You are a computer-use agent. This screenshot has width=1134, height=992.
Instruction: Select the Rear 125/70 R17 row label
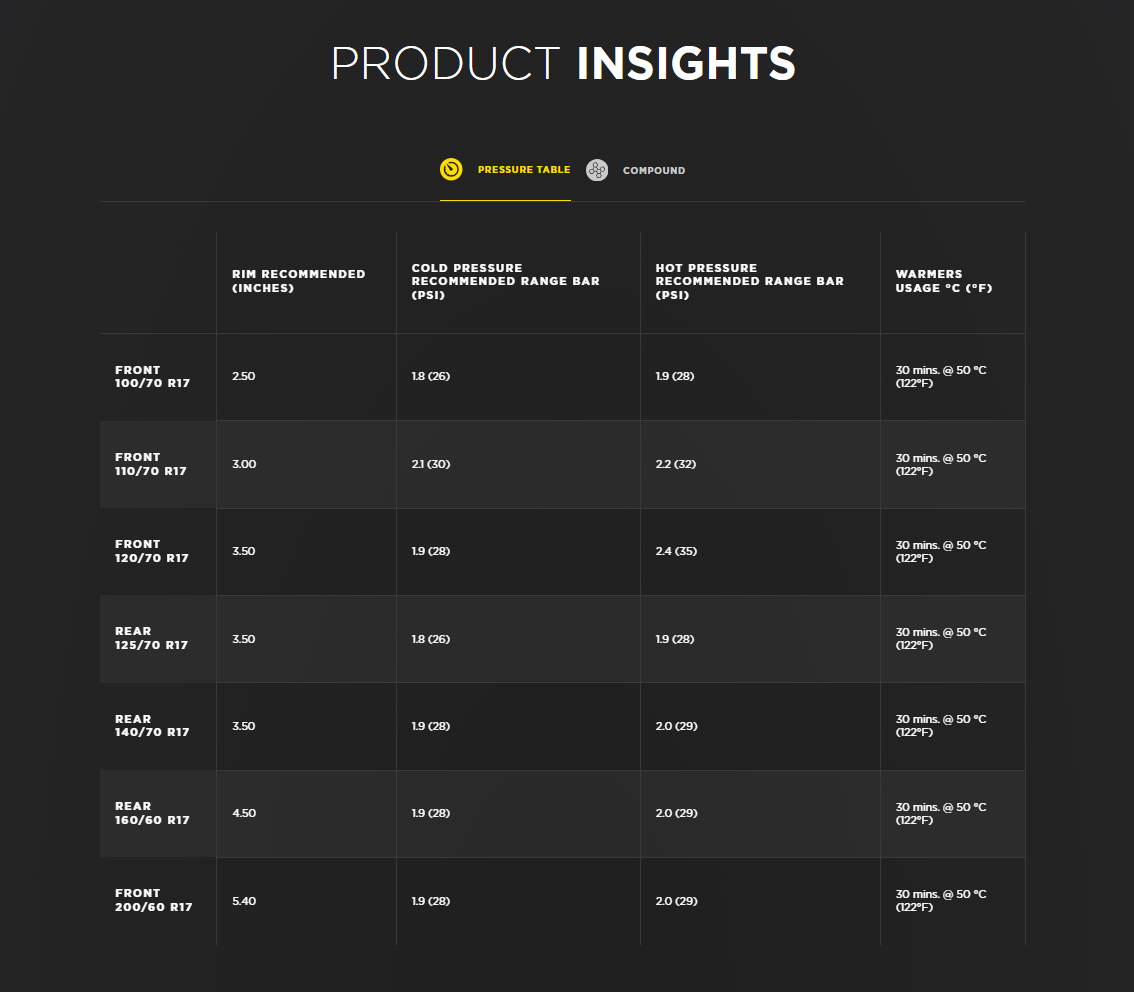(x=152, y=638)
